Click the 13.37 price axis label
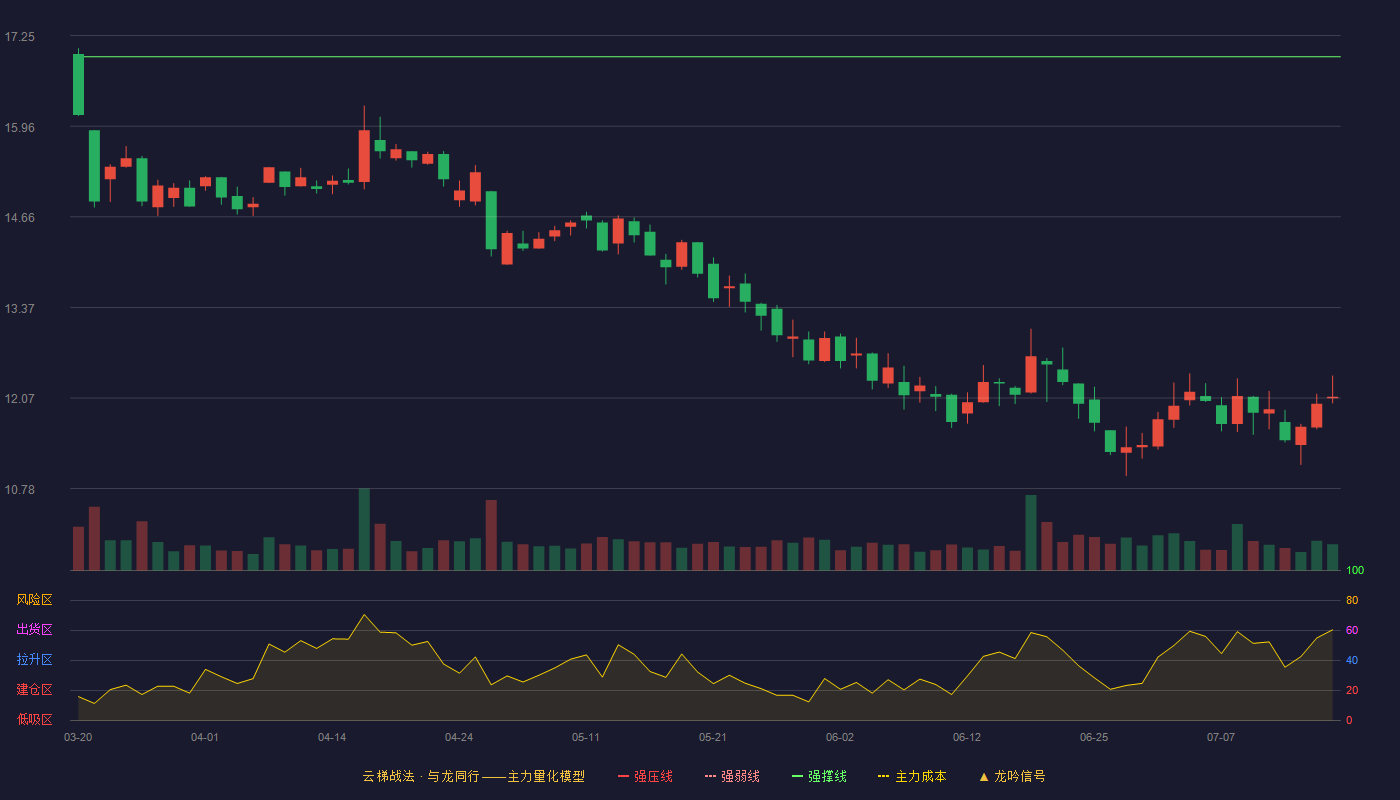The width and height of the screenshot is (1400, 800). [x=19, y=308]
